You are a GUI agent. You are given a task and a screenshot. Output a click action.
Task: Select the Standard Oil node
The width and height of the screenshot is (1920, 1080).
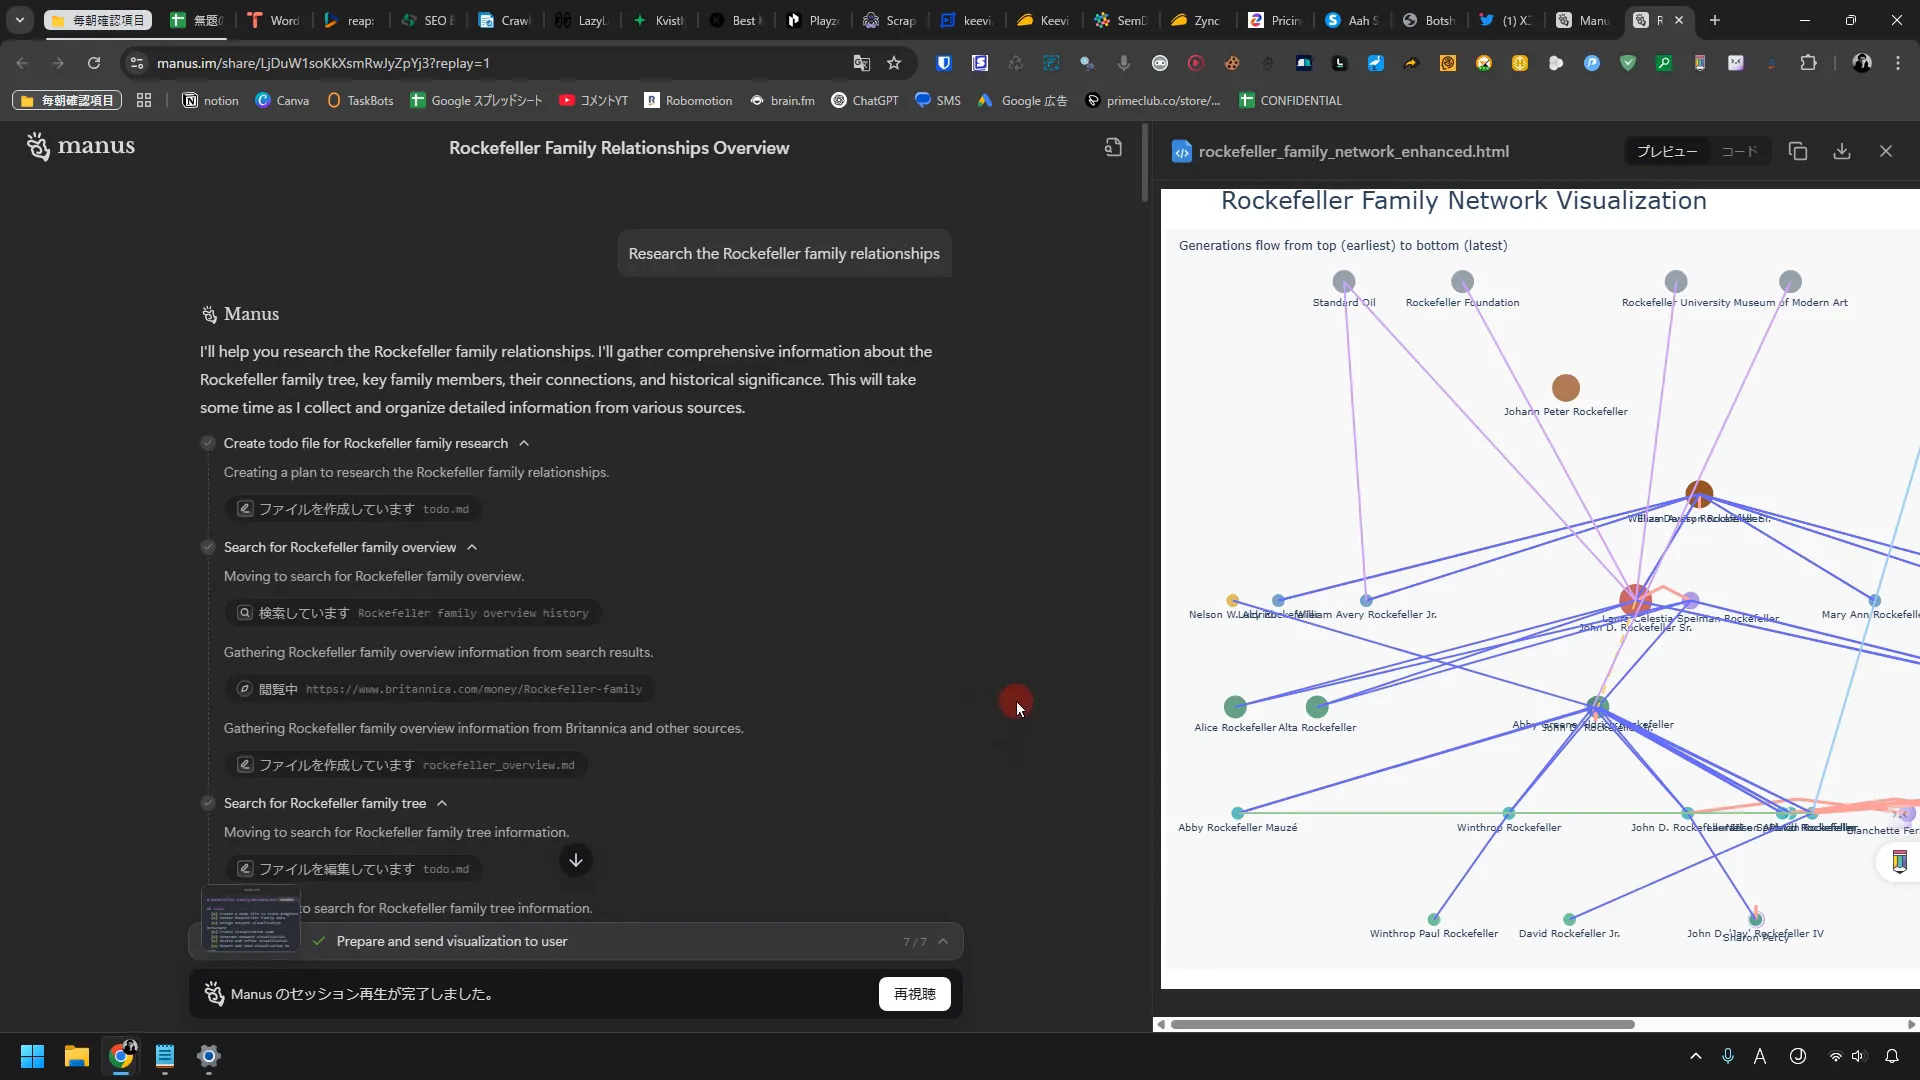[1344, 281]
